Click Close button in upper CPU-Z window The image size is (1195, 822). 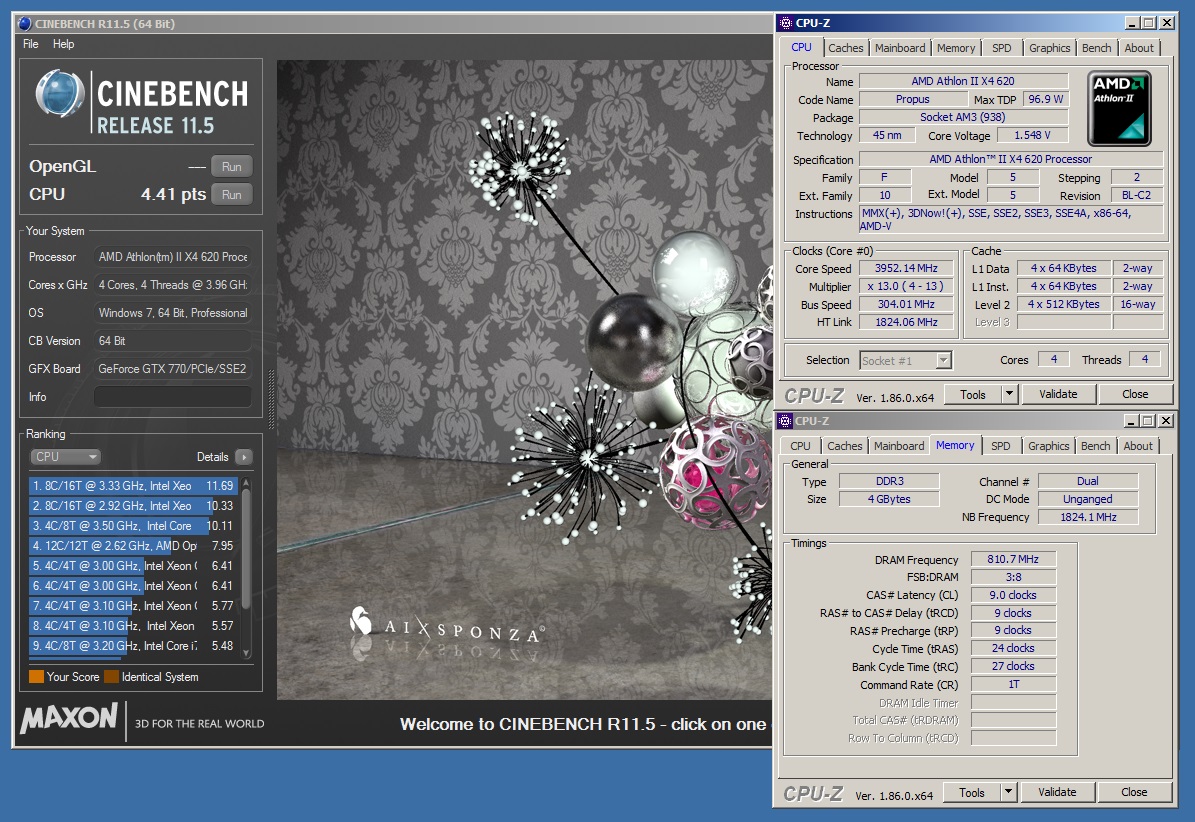pos(1135,394)
